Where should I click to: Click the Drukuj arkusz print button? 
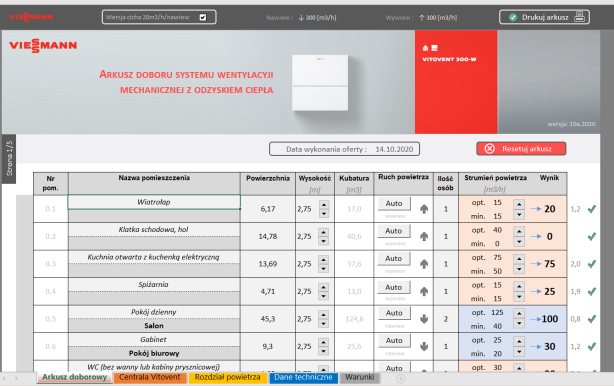click(x=544, y=17)
